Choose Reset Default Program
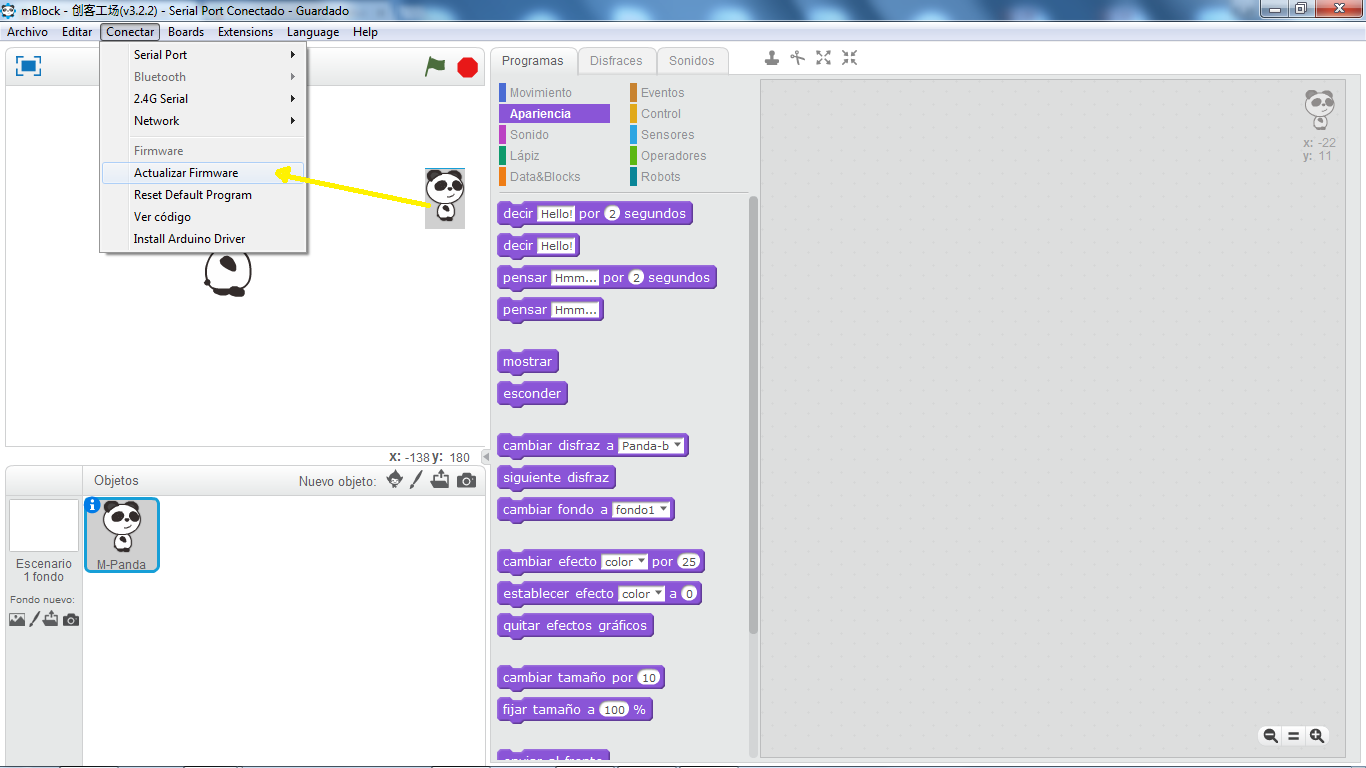1366x768 pixels. (x=203, y=195)
